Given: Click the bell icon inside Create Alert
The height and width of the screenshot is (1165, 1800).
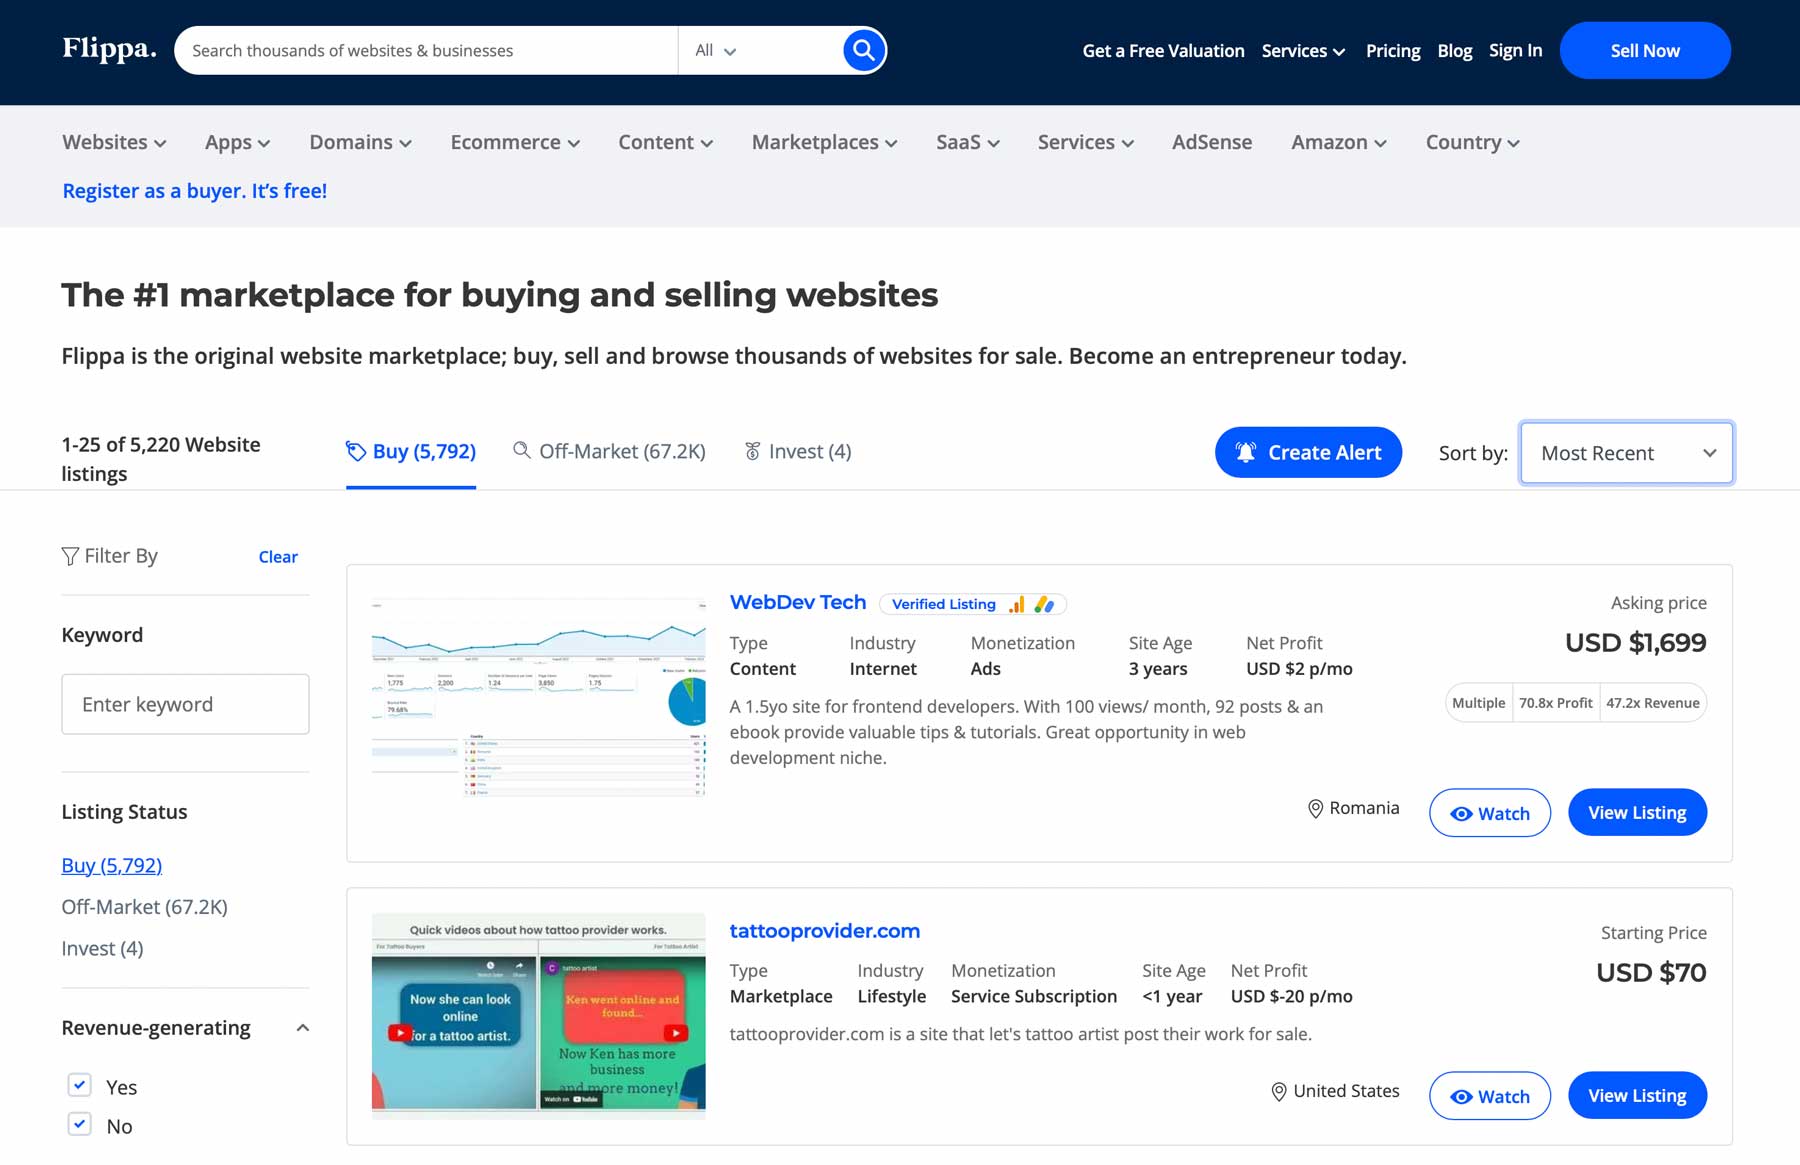Looking at the screenshot, I should tap(1245, 451).
